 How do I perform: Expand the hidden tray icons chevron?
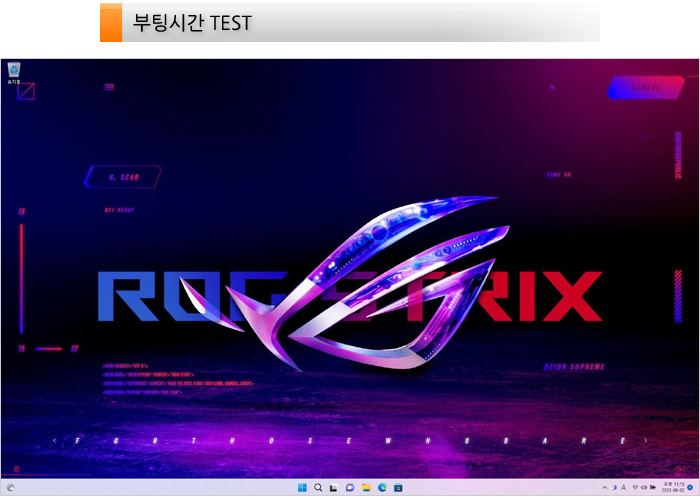coord(603,487)
